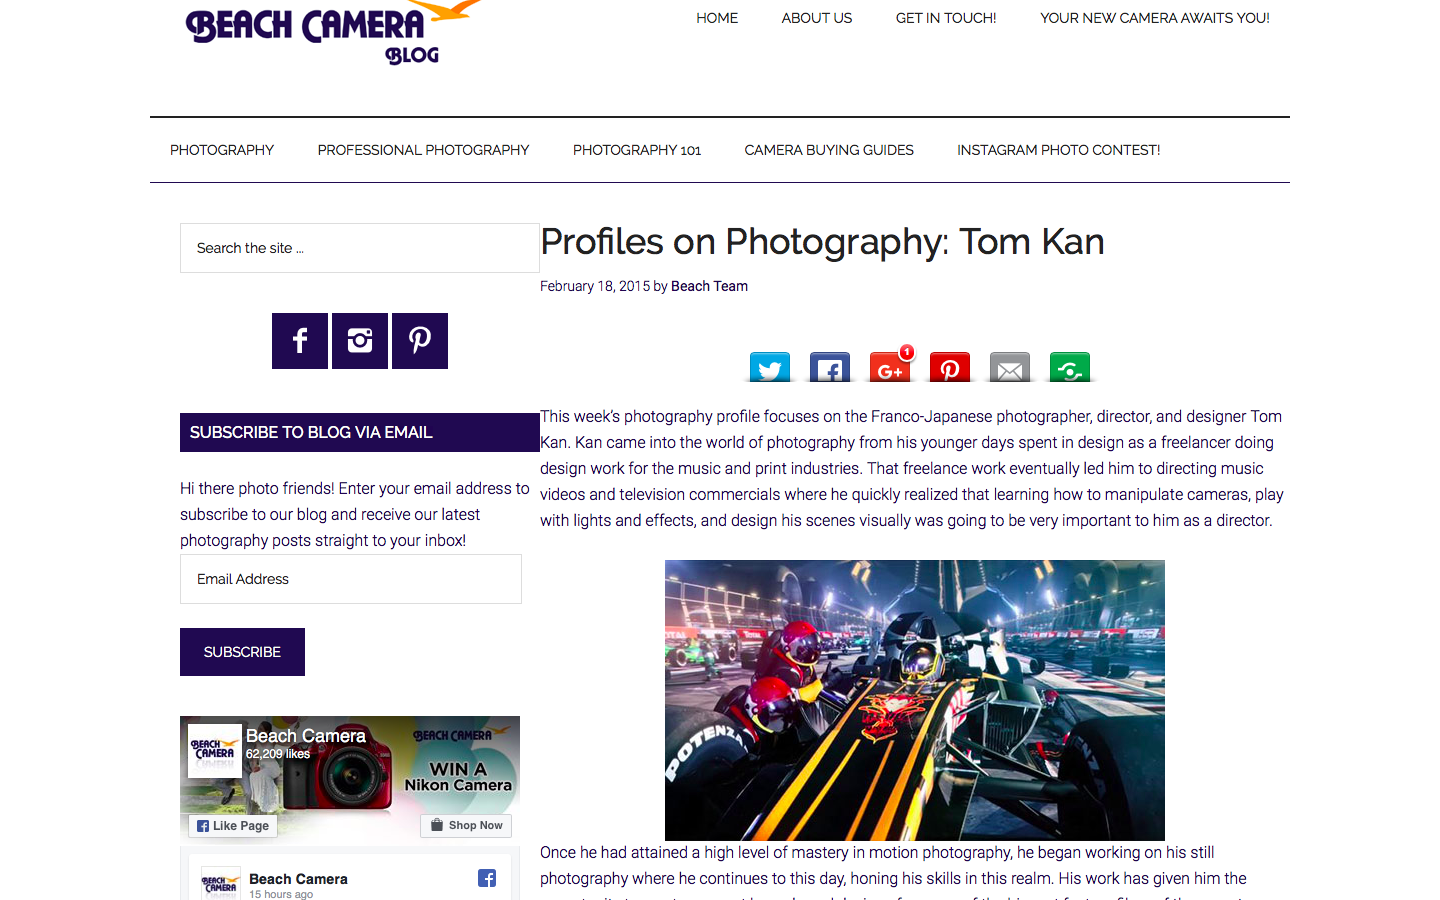This screenshot has height=900, width=1440.
Task: Navigate to About Us page
Action: 817,18
